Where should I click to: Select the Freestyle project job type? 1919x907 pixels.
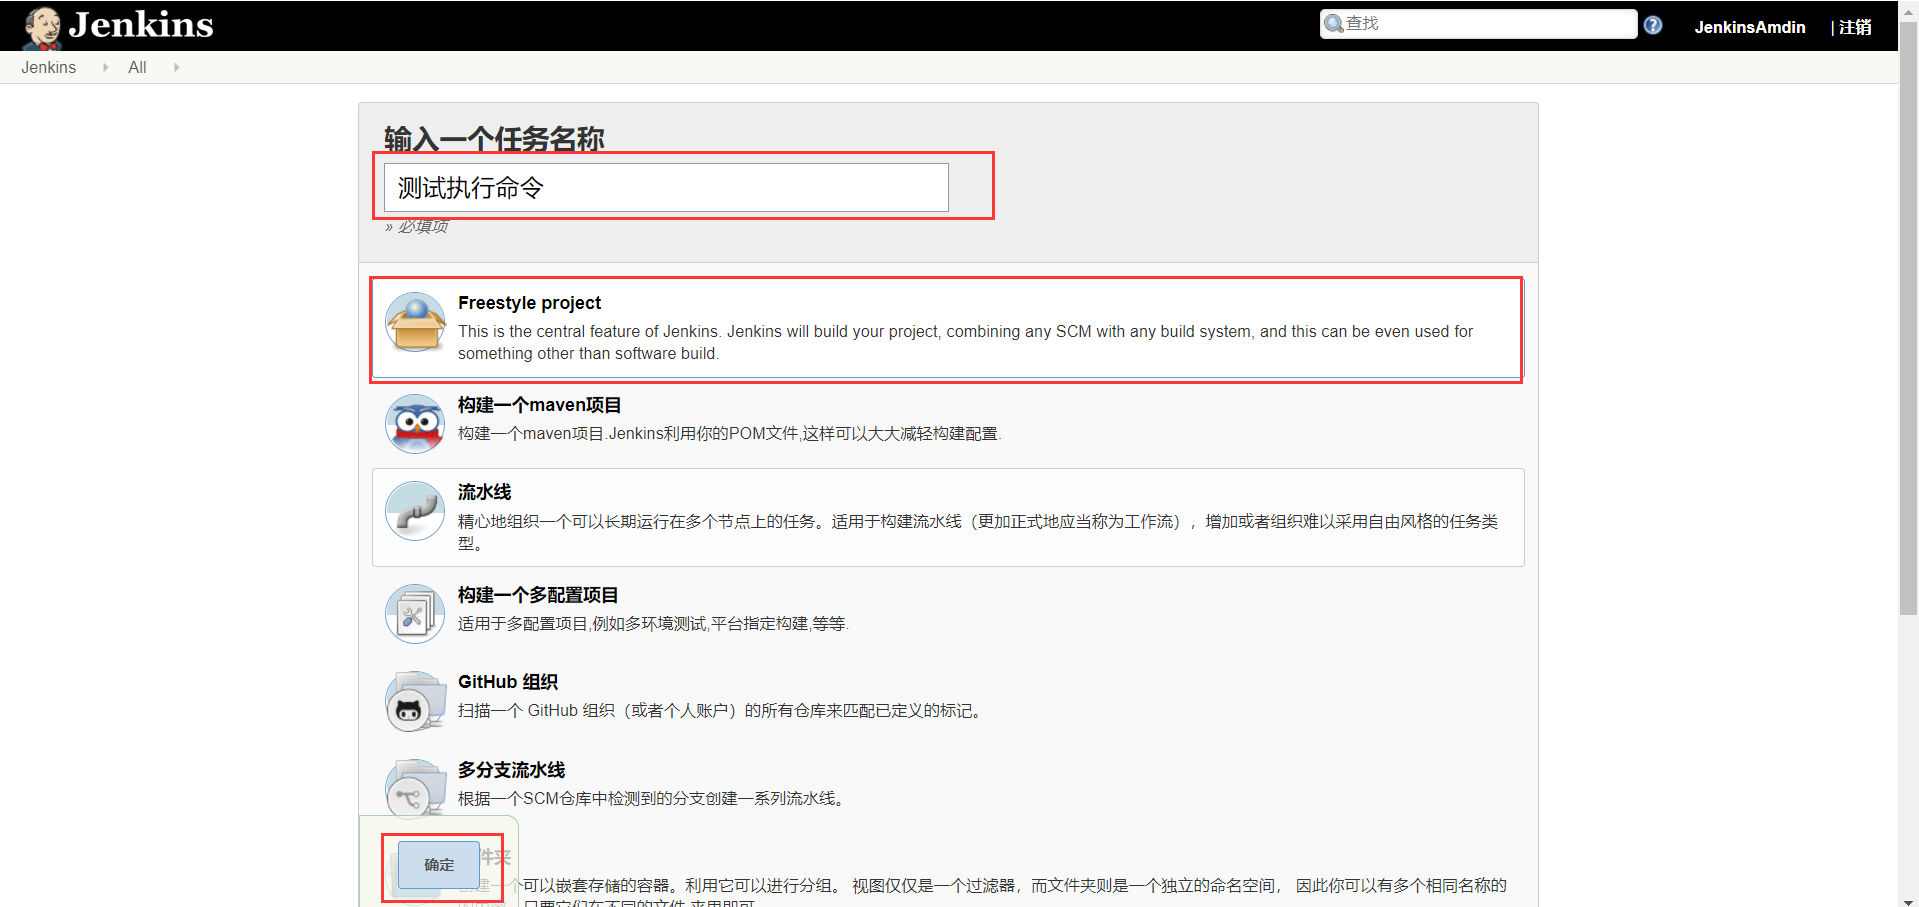tap(529, 302)
